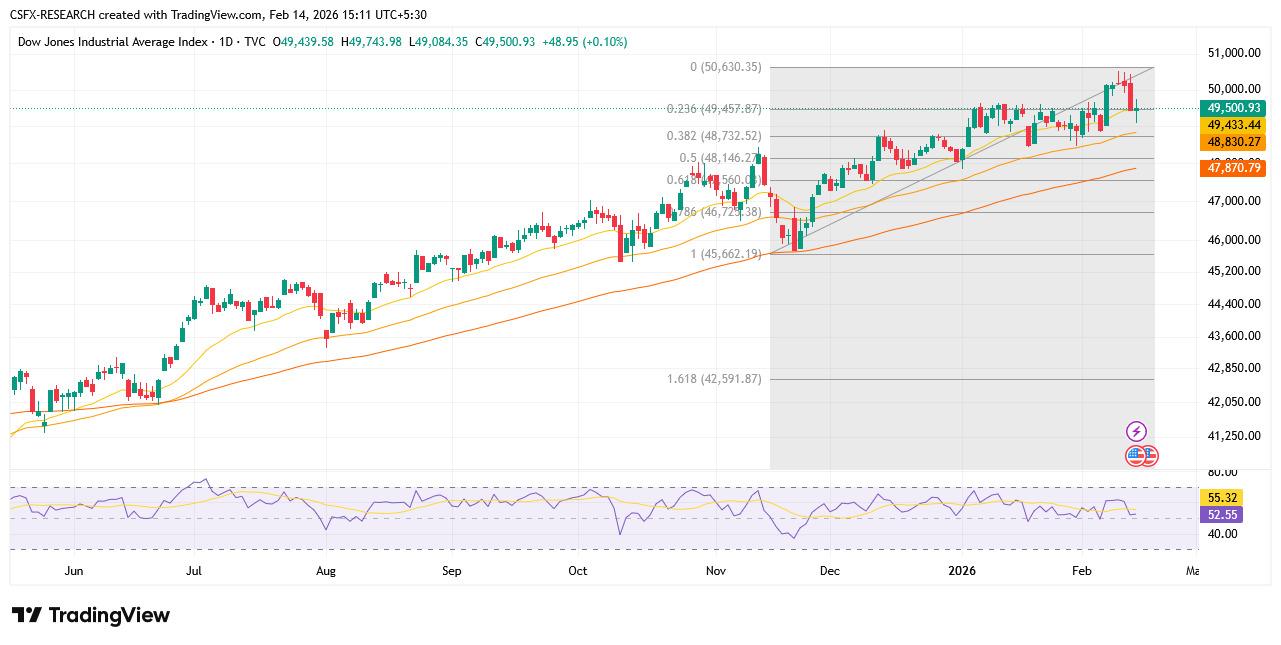Select the dark orange 47,870.79 price label

click(1235, 169)
